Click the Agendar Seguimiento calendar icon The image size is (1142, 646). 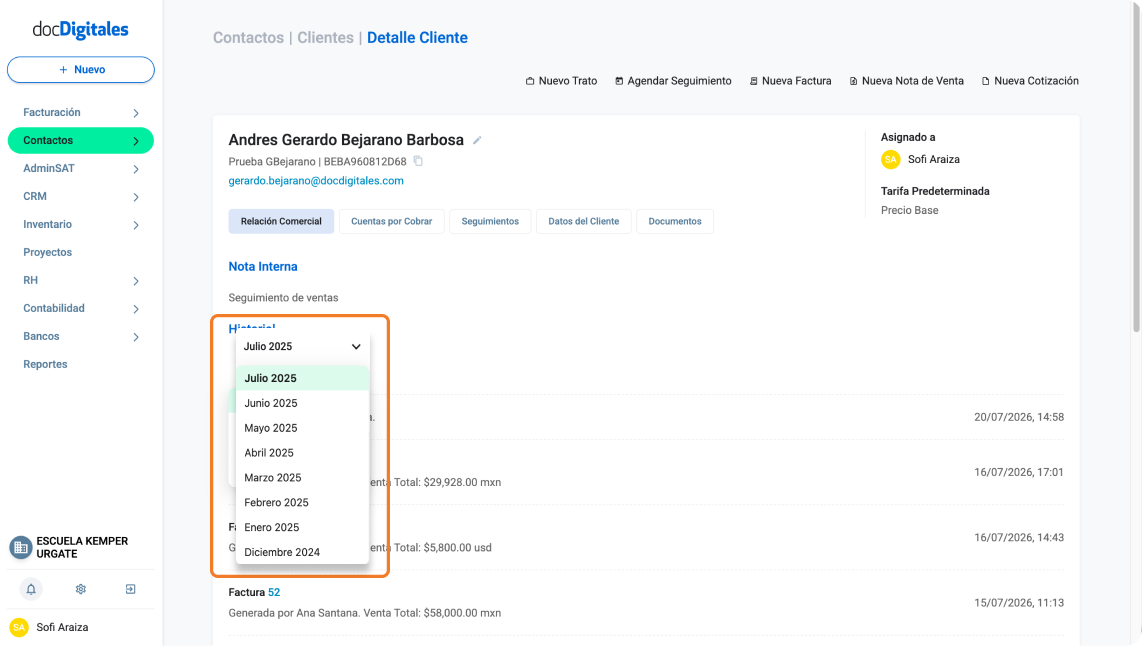[x=619, y=81]
